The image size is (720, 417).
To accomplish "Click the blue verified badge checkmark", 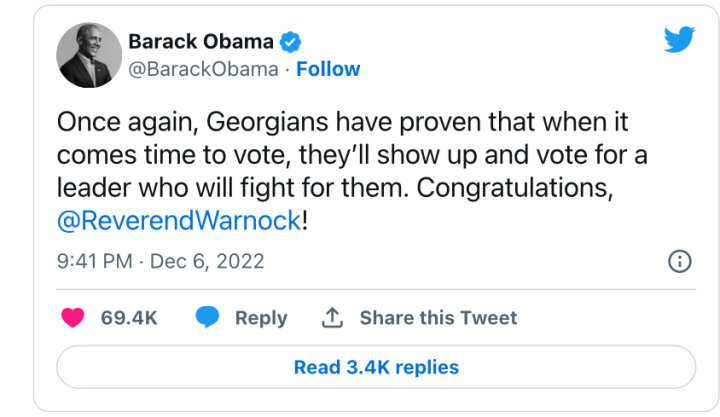I will pos(290,42).
